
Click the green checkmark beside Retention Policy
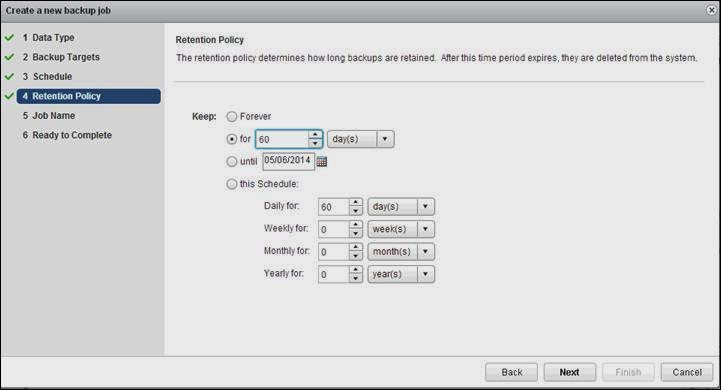[x=9, y=96]
